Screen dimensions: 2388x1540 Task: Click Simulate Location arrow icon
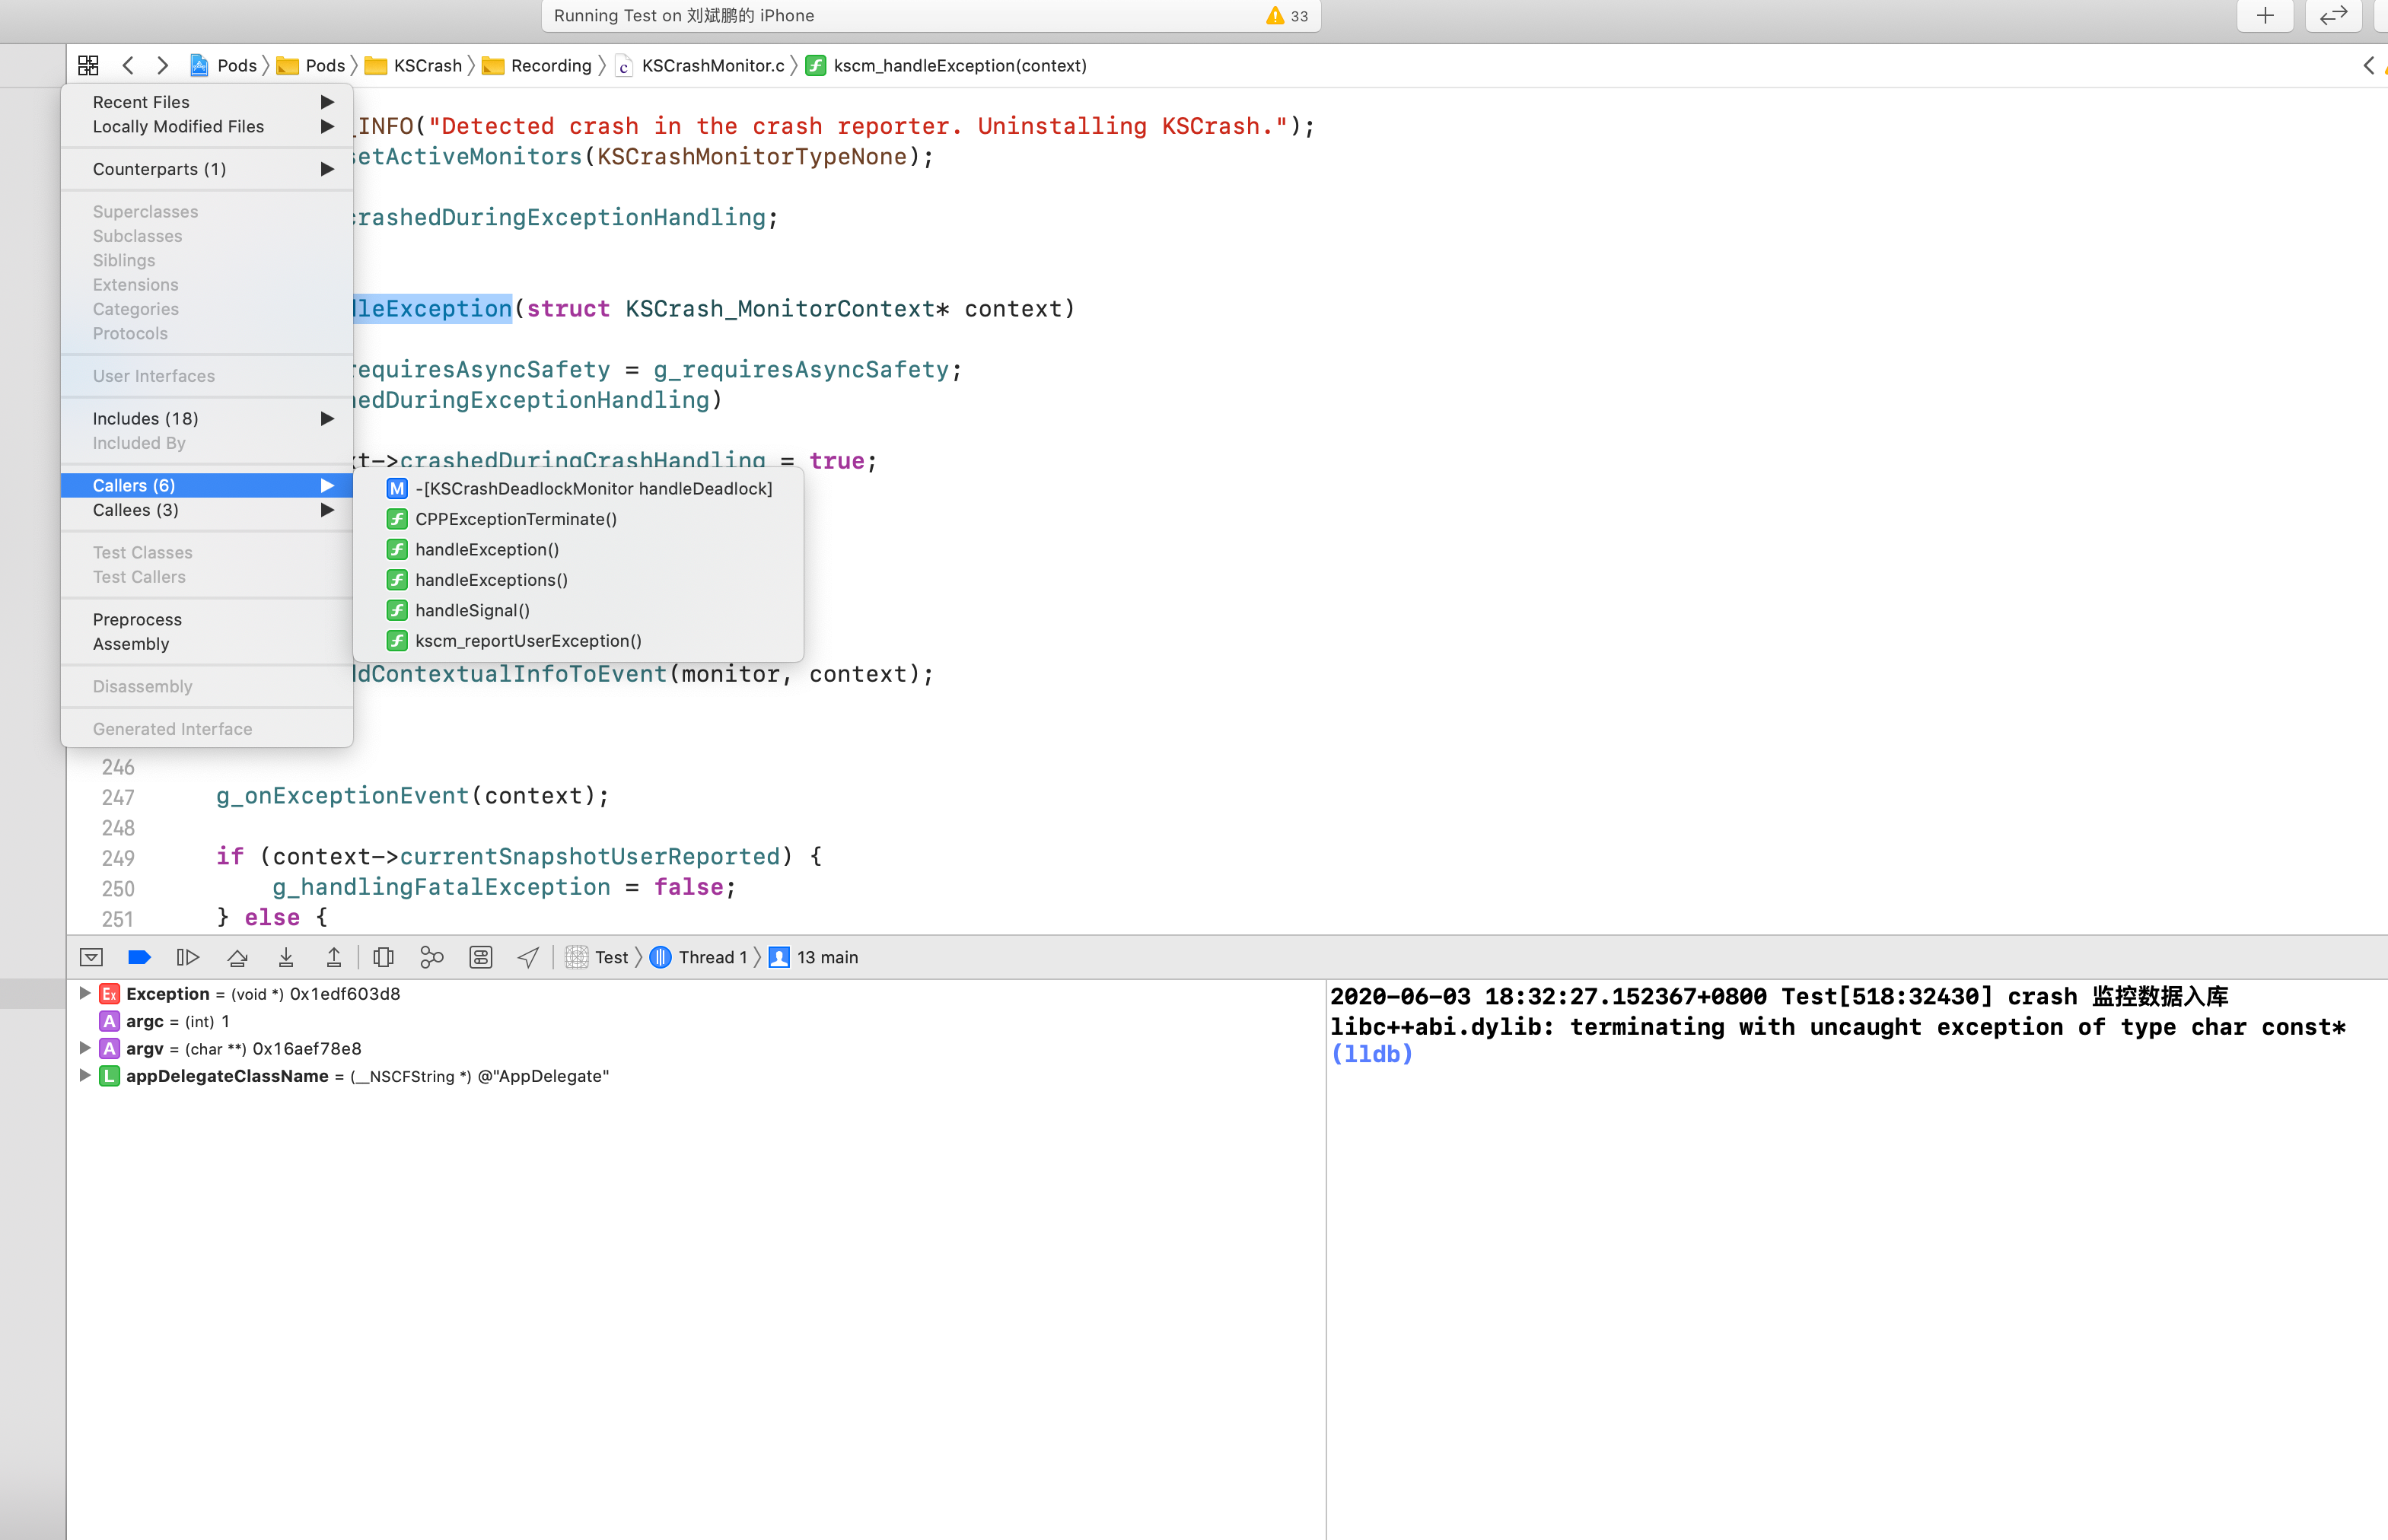pos(528,957)
